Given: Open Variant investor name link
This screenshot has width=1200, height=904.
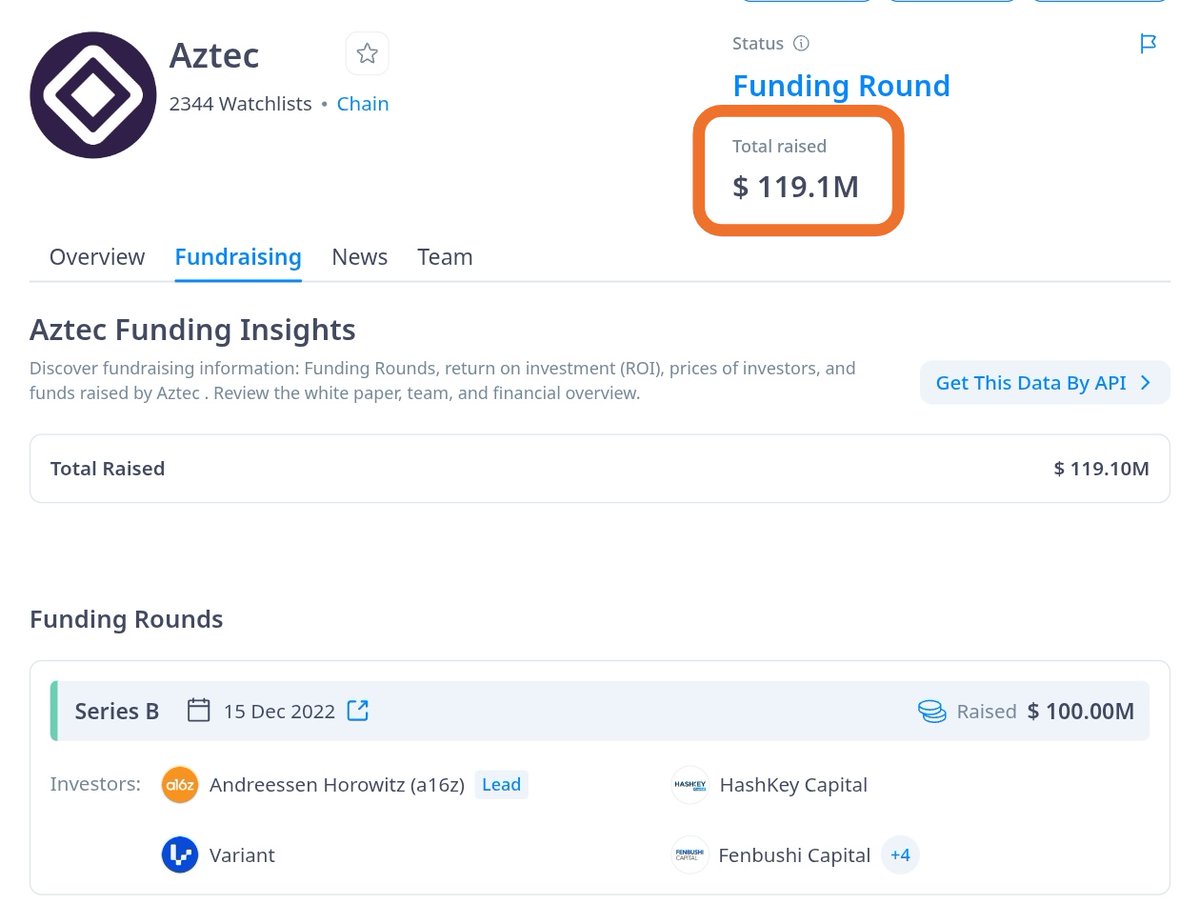Looking at the screenshot, I should pos(242,855).
